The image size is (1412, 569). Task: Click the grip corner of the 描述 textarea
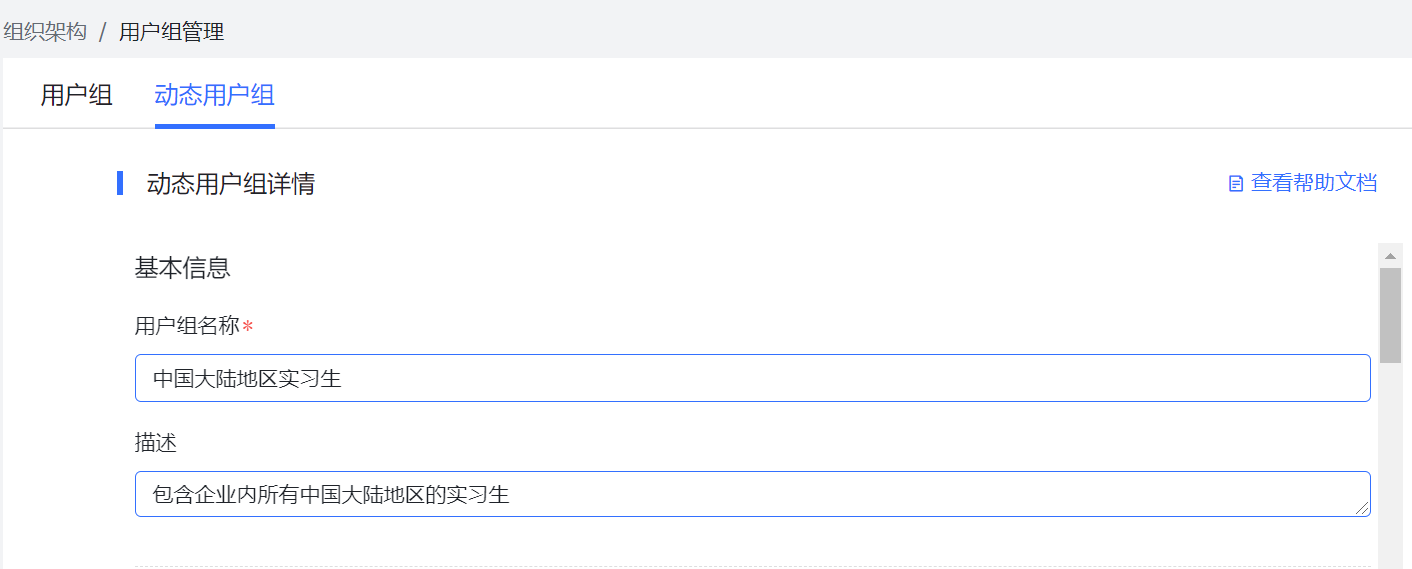click(x=1362, y=508)
